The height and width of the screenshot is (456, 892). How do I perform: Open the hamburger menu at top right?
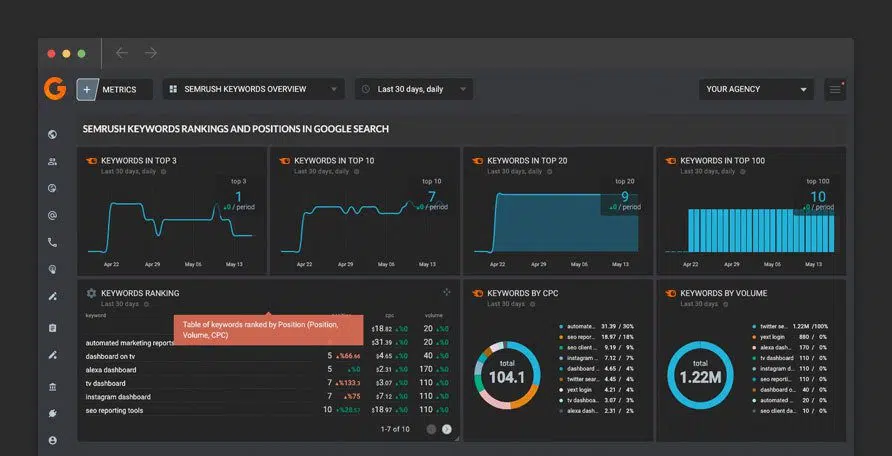[835, 89]
